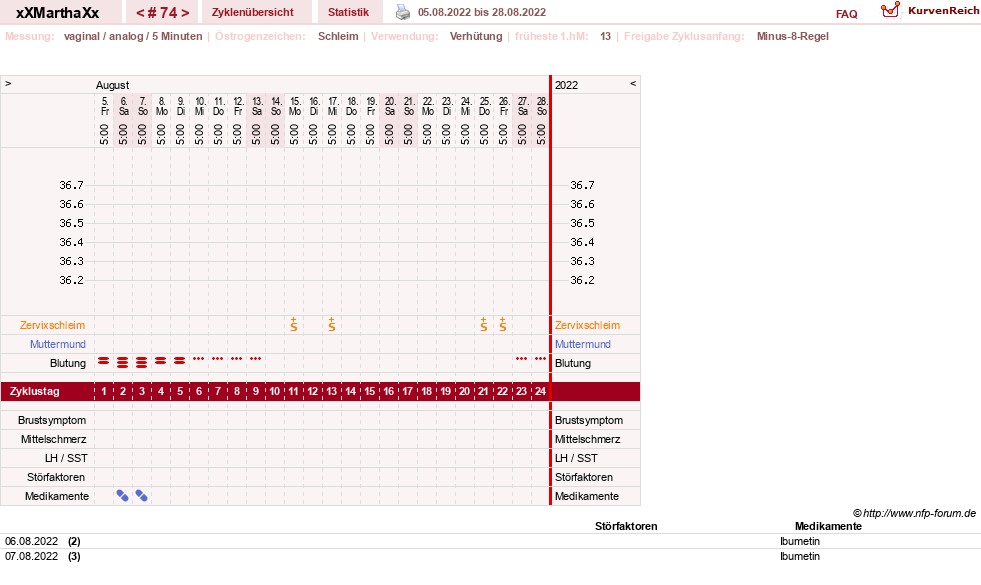Click Ibumetin entry in 06.08.2022 row
Viewport: 981px width, 585px height.
(800, 541)
